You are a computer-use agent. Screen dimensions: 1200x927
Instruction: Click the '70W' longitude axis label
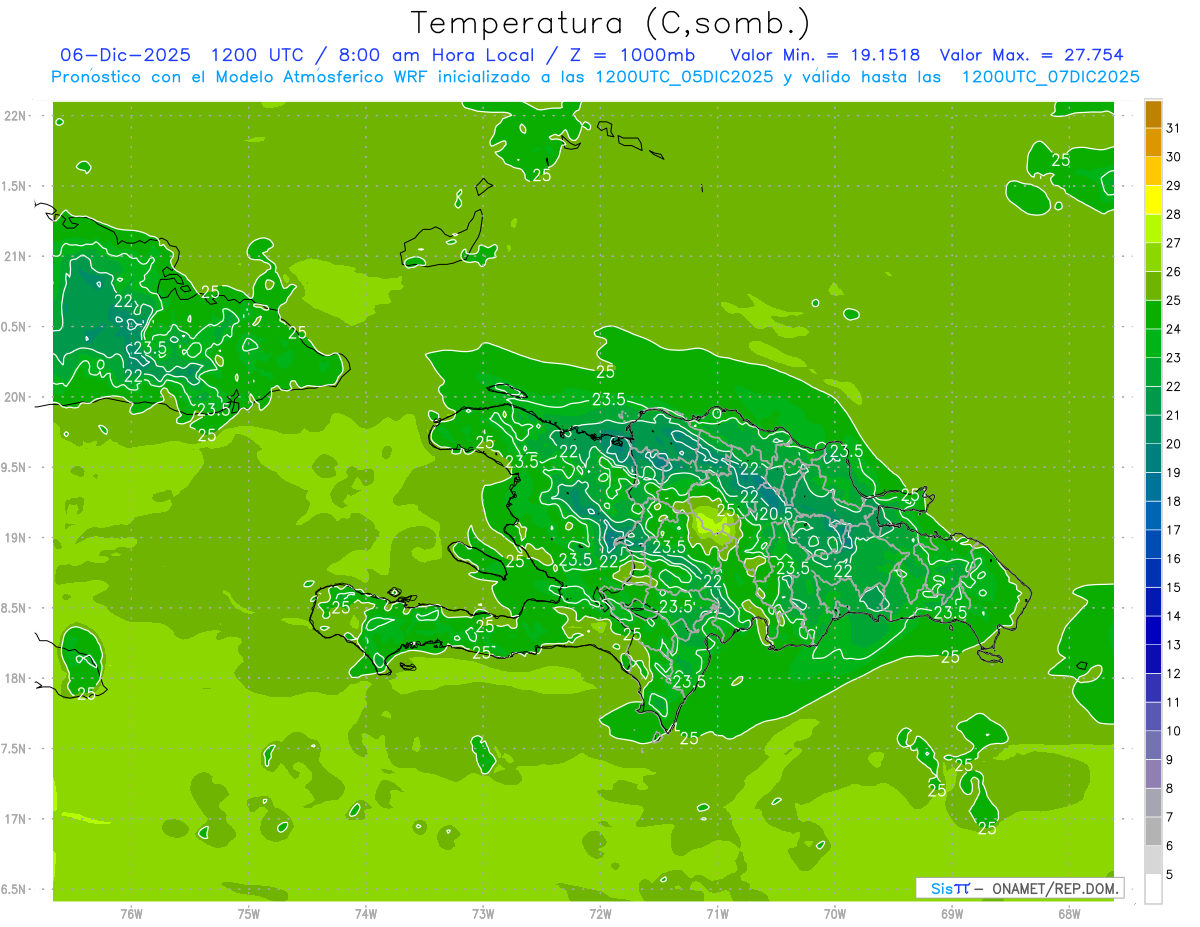pyautogui.click(x=835, y=914)
